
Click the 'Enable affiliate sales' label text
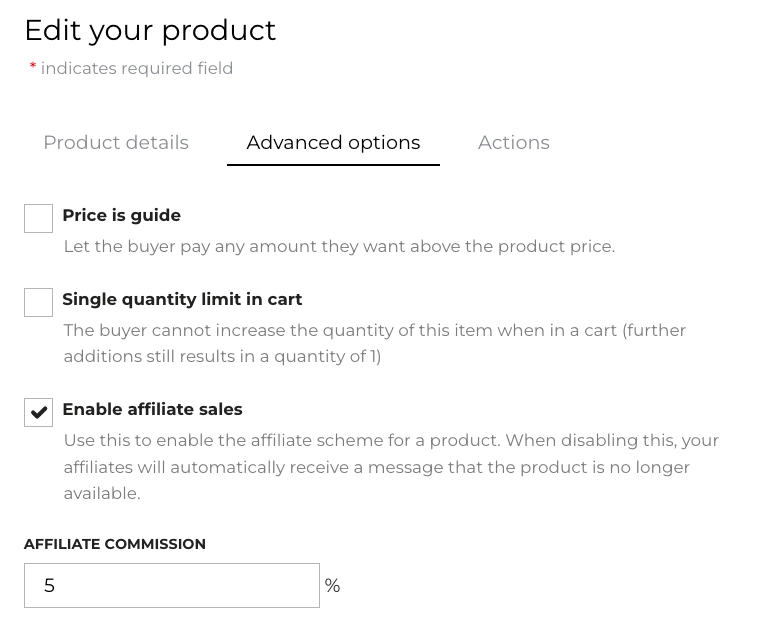152,409
